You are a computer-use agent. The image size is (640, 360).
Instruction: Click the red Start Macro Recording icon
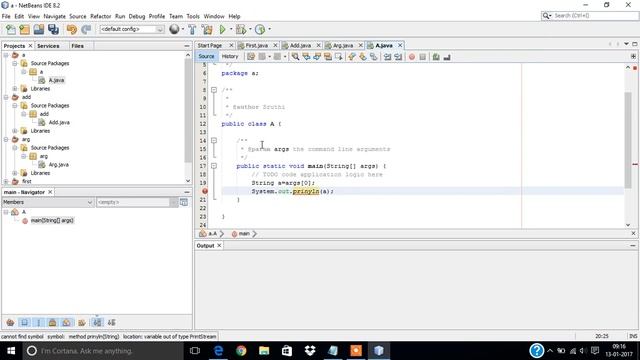pyautogui.click(x=412, y=57)
